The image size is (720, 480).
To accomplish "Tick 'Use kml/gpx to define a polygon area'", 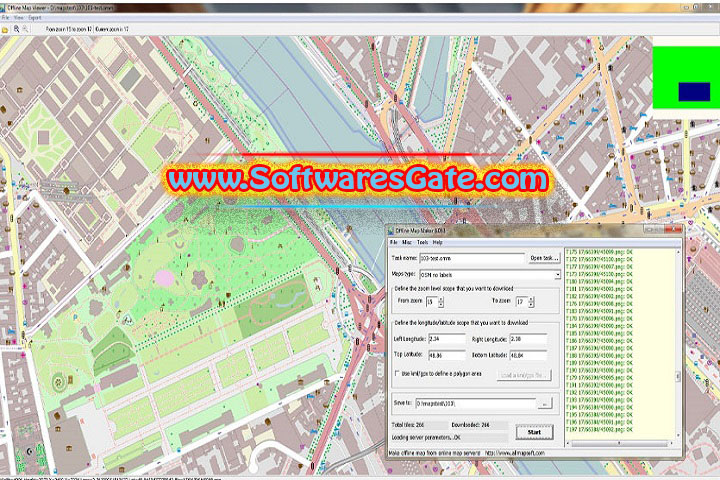I will pos(397,373).
